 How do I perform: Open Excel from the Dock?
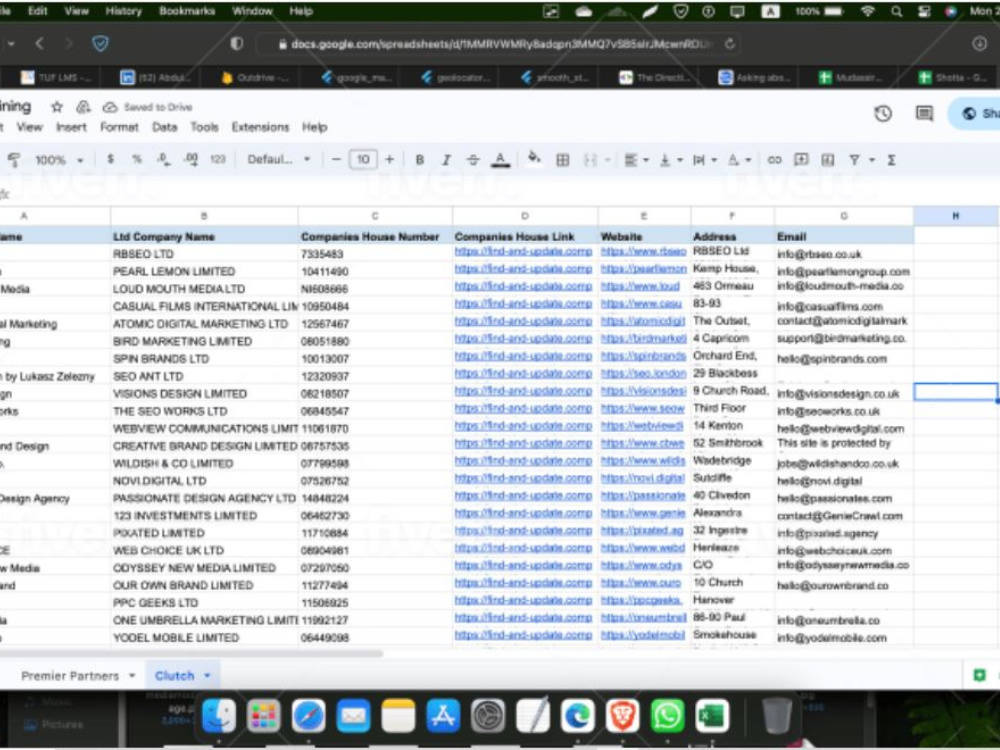coord(712,716)
